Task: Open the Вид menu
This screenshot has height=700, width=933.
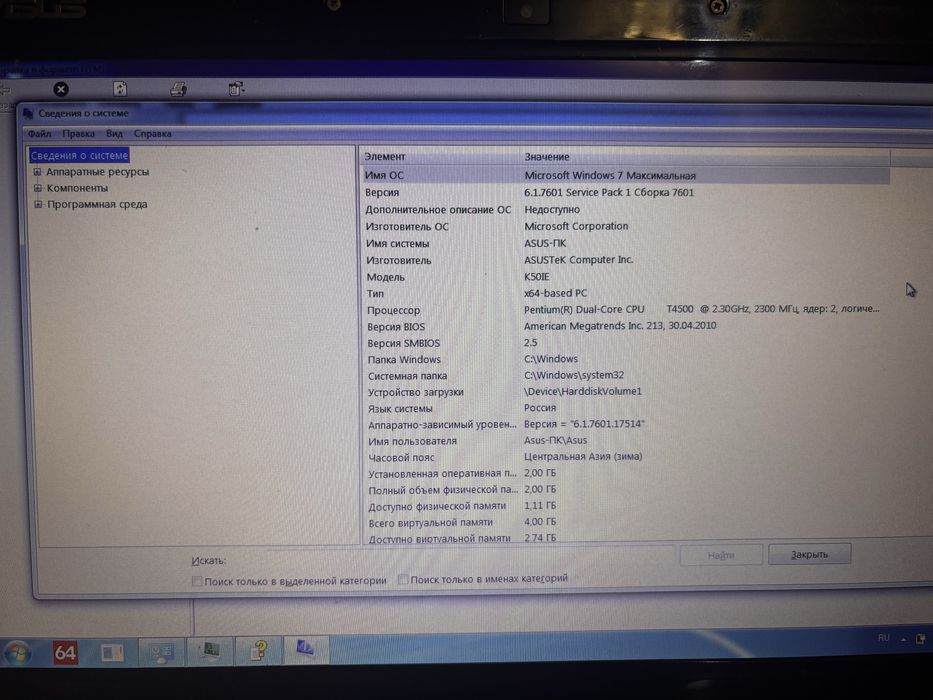Action: (x=114, y=133)
